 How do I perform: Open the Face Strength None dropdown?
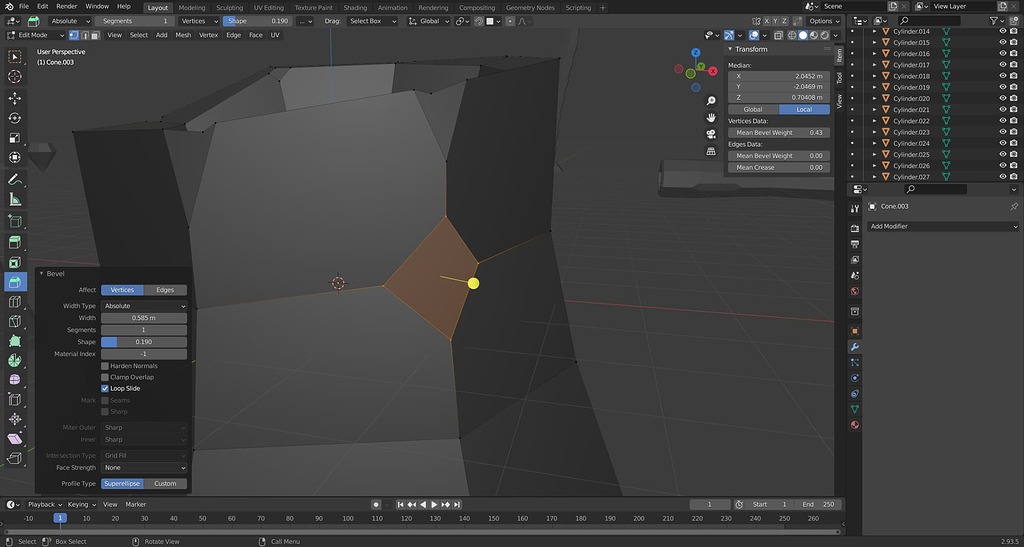[x=144, y=468]
